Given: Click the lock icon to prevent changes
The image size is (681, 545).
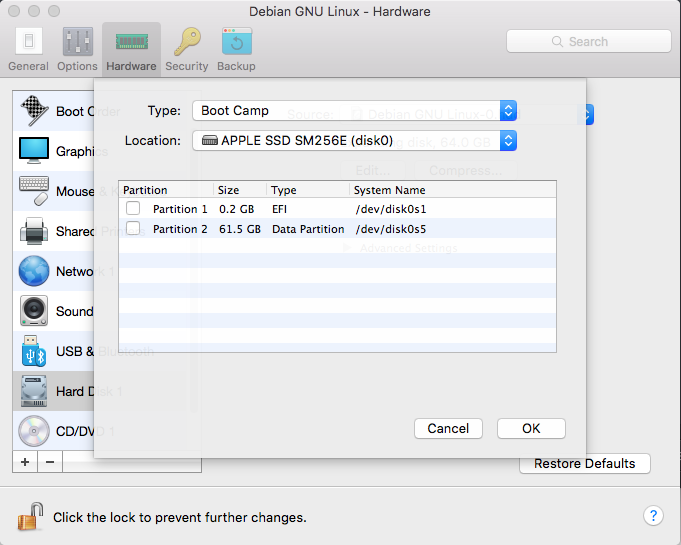Looking at the screenshot, I should pyautogui.click(x=29, y=517).
